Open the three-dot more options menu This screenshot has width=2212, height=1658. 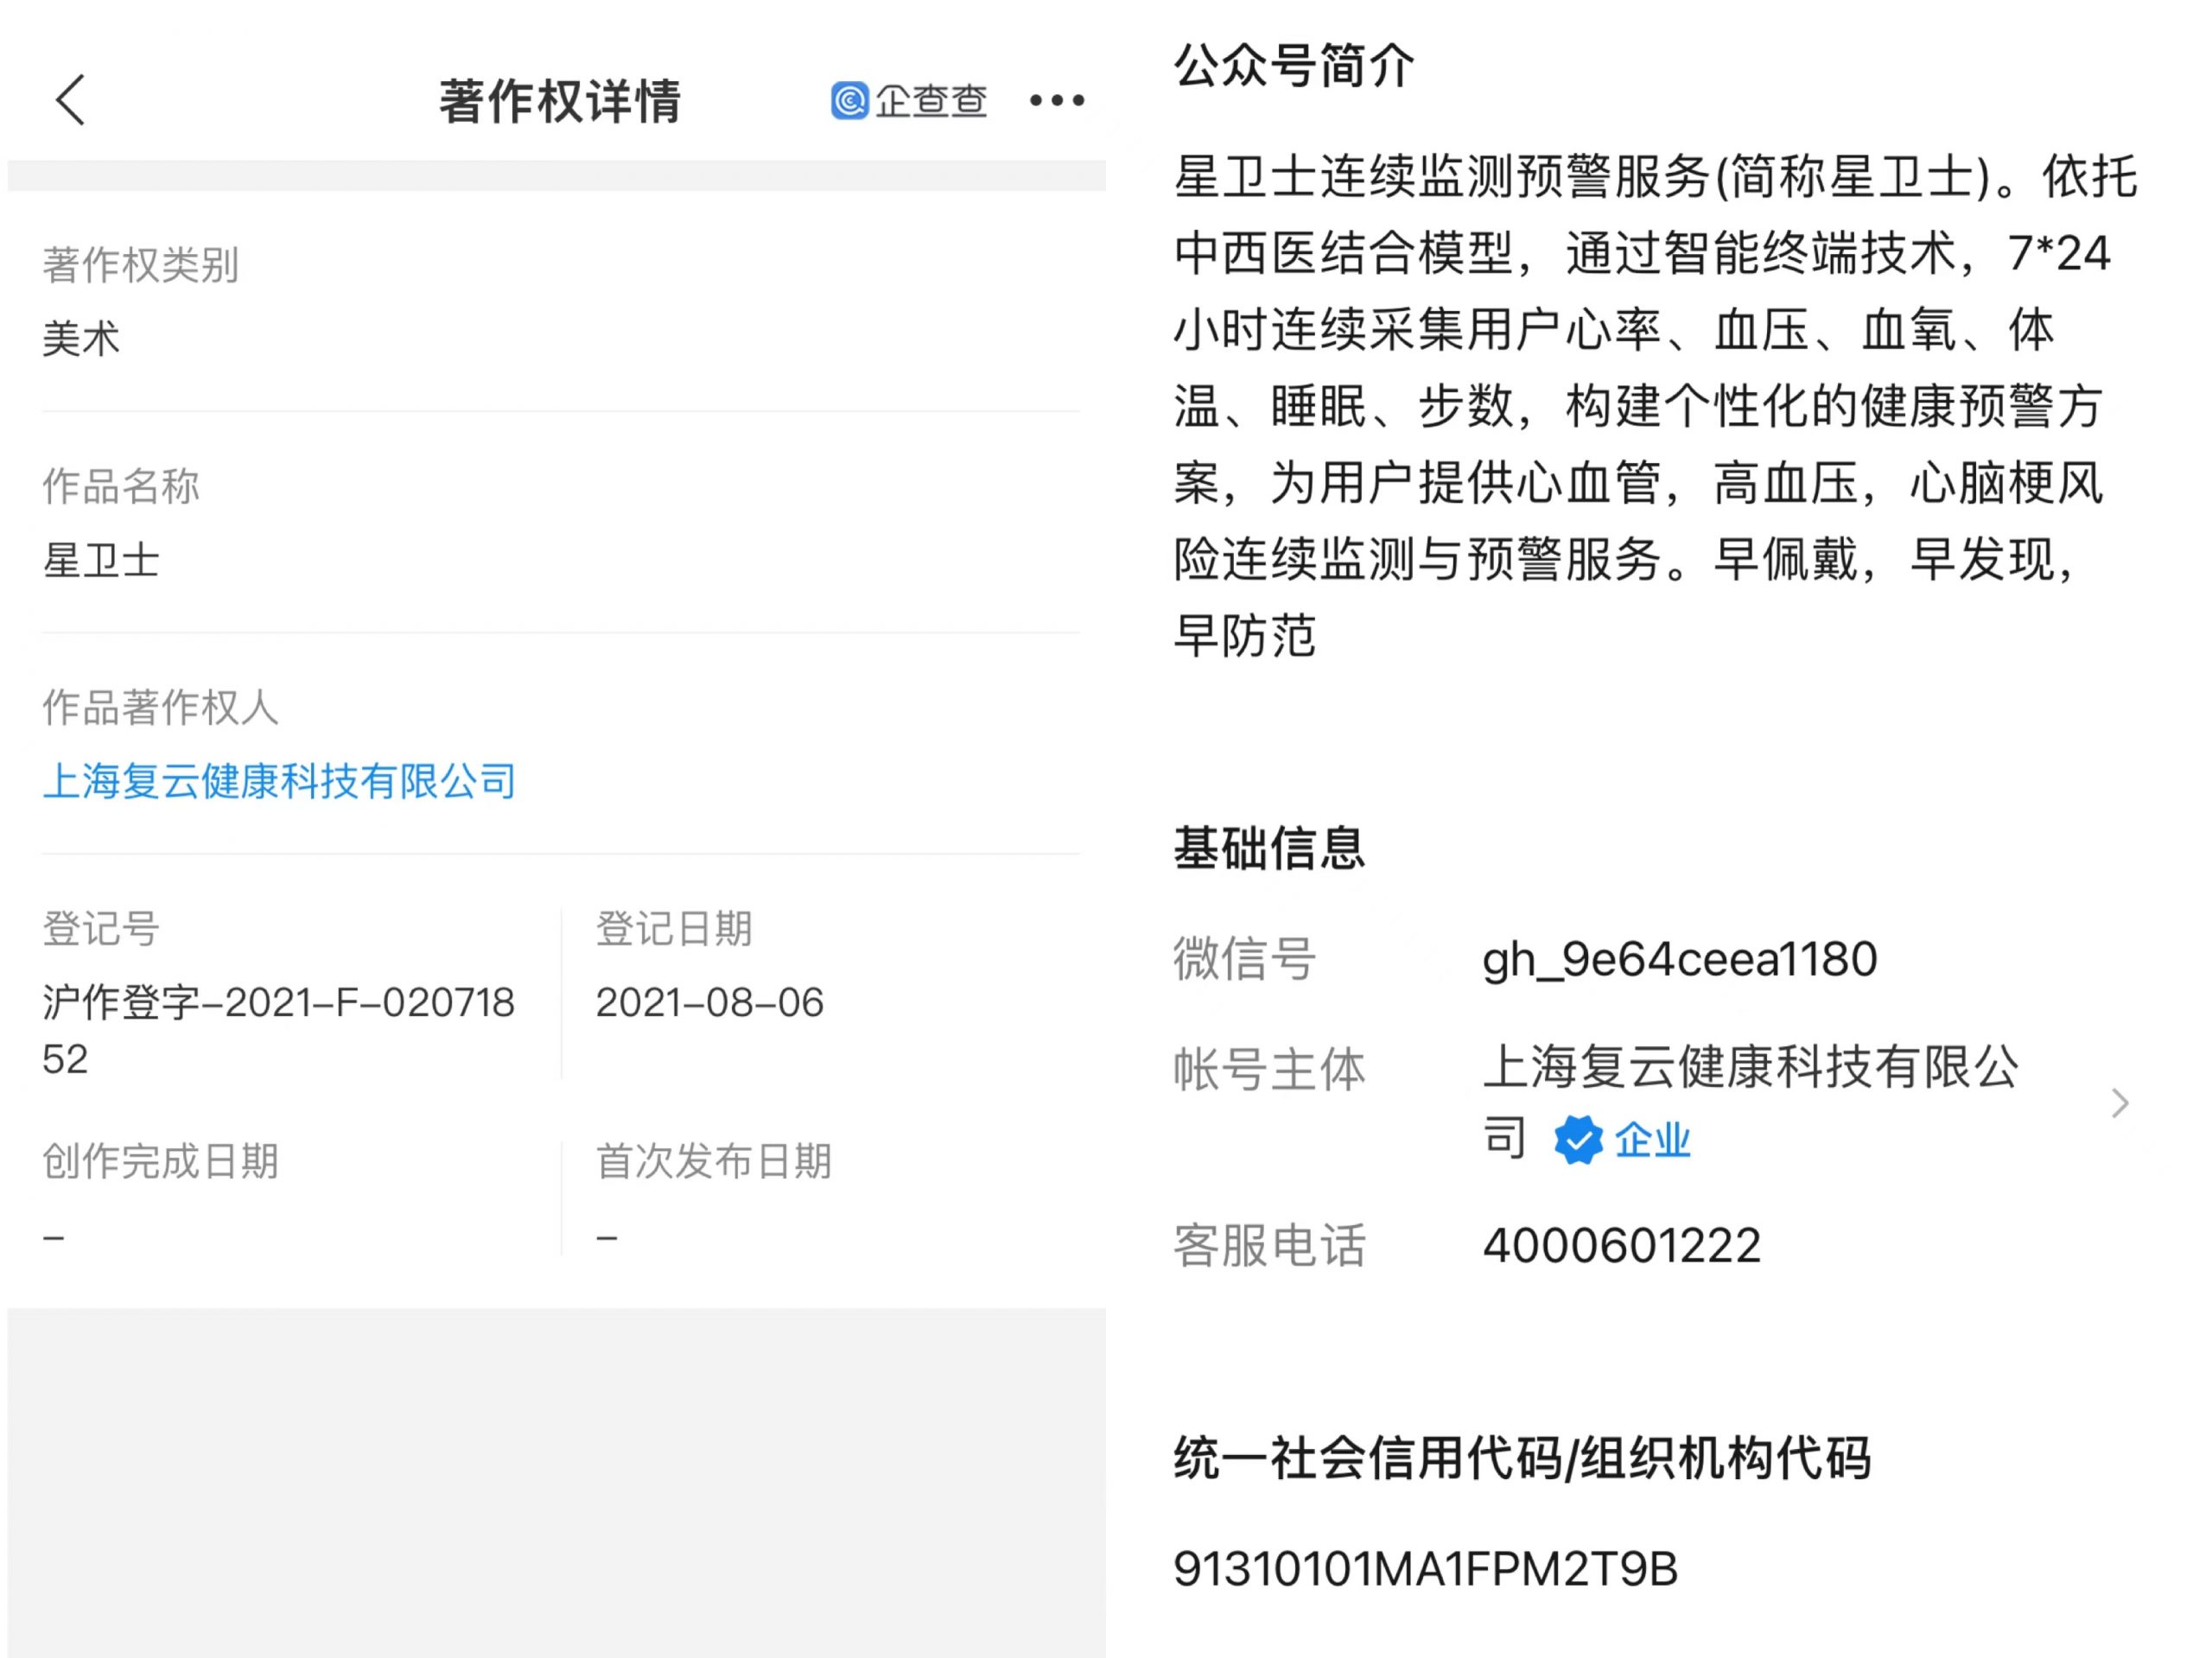(x=1057, y=100)
